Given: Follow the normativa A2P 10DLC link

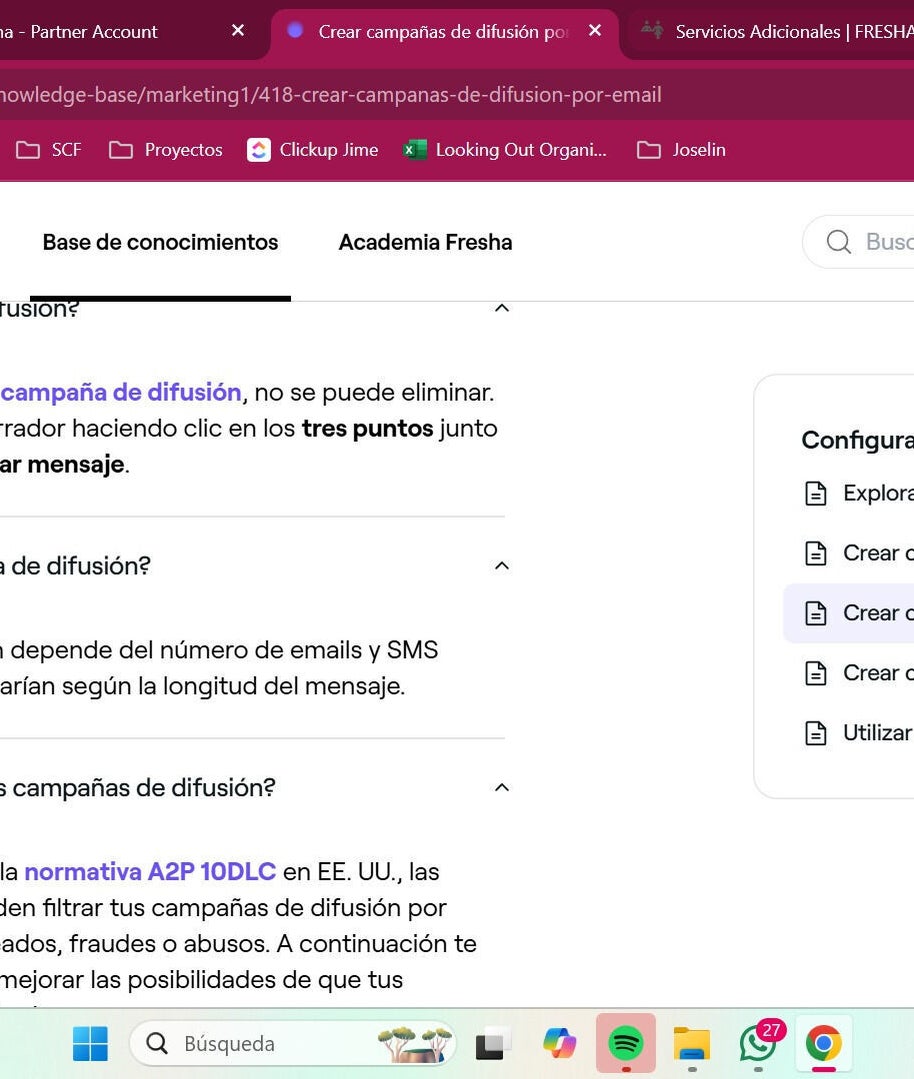Looking at the screenshot, I should coord(150,871).
